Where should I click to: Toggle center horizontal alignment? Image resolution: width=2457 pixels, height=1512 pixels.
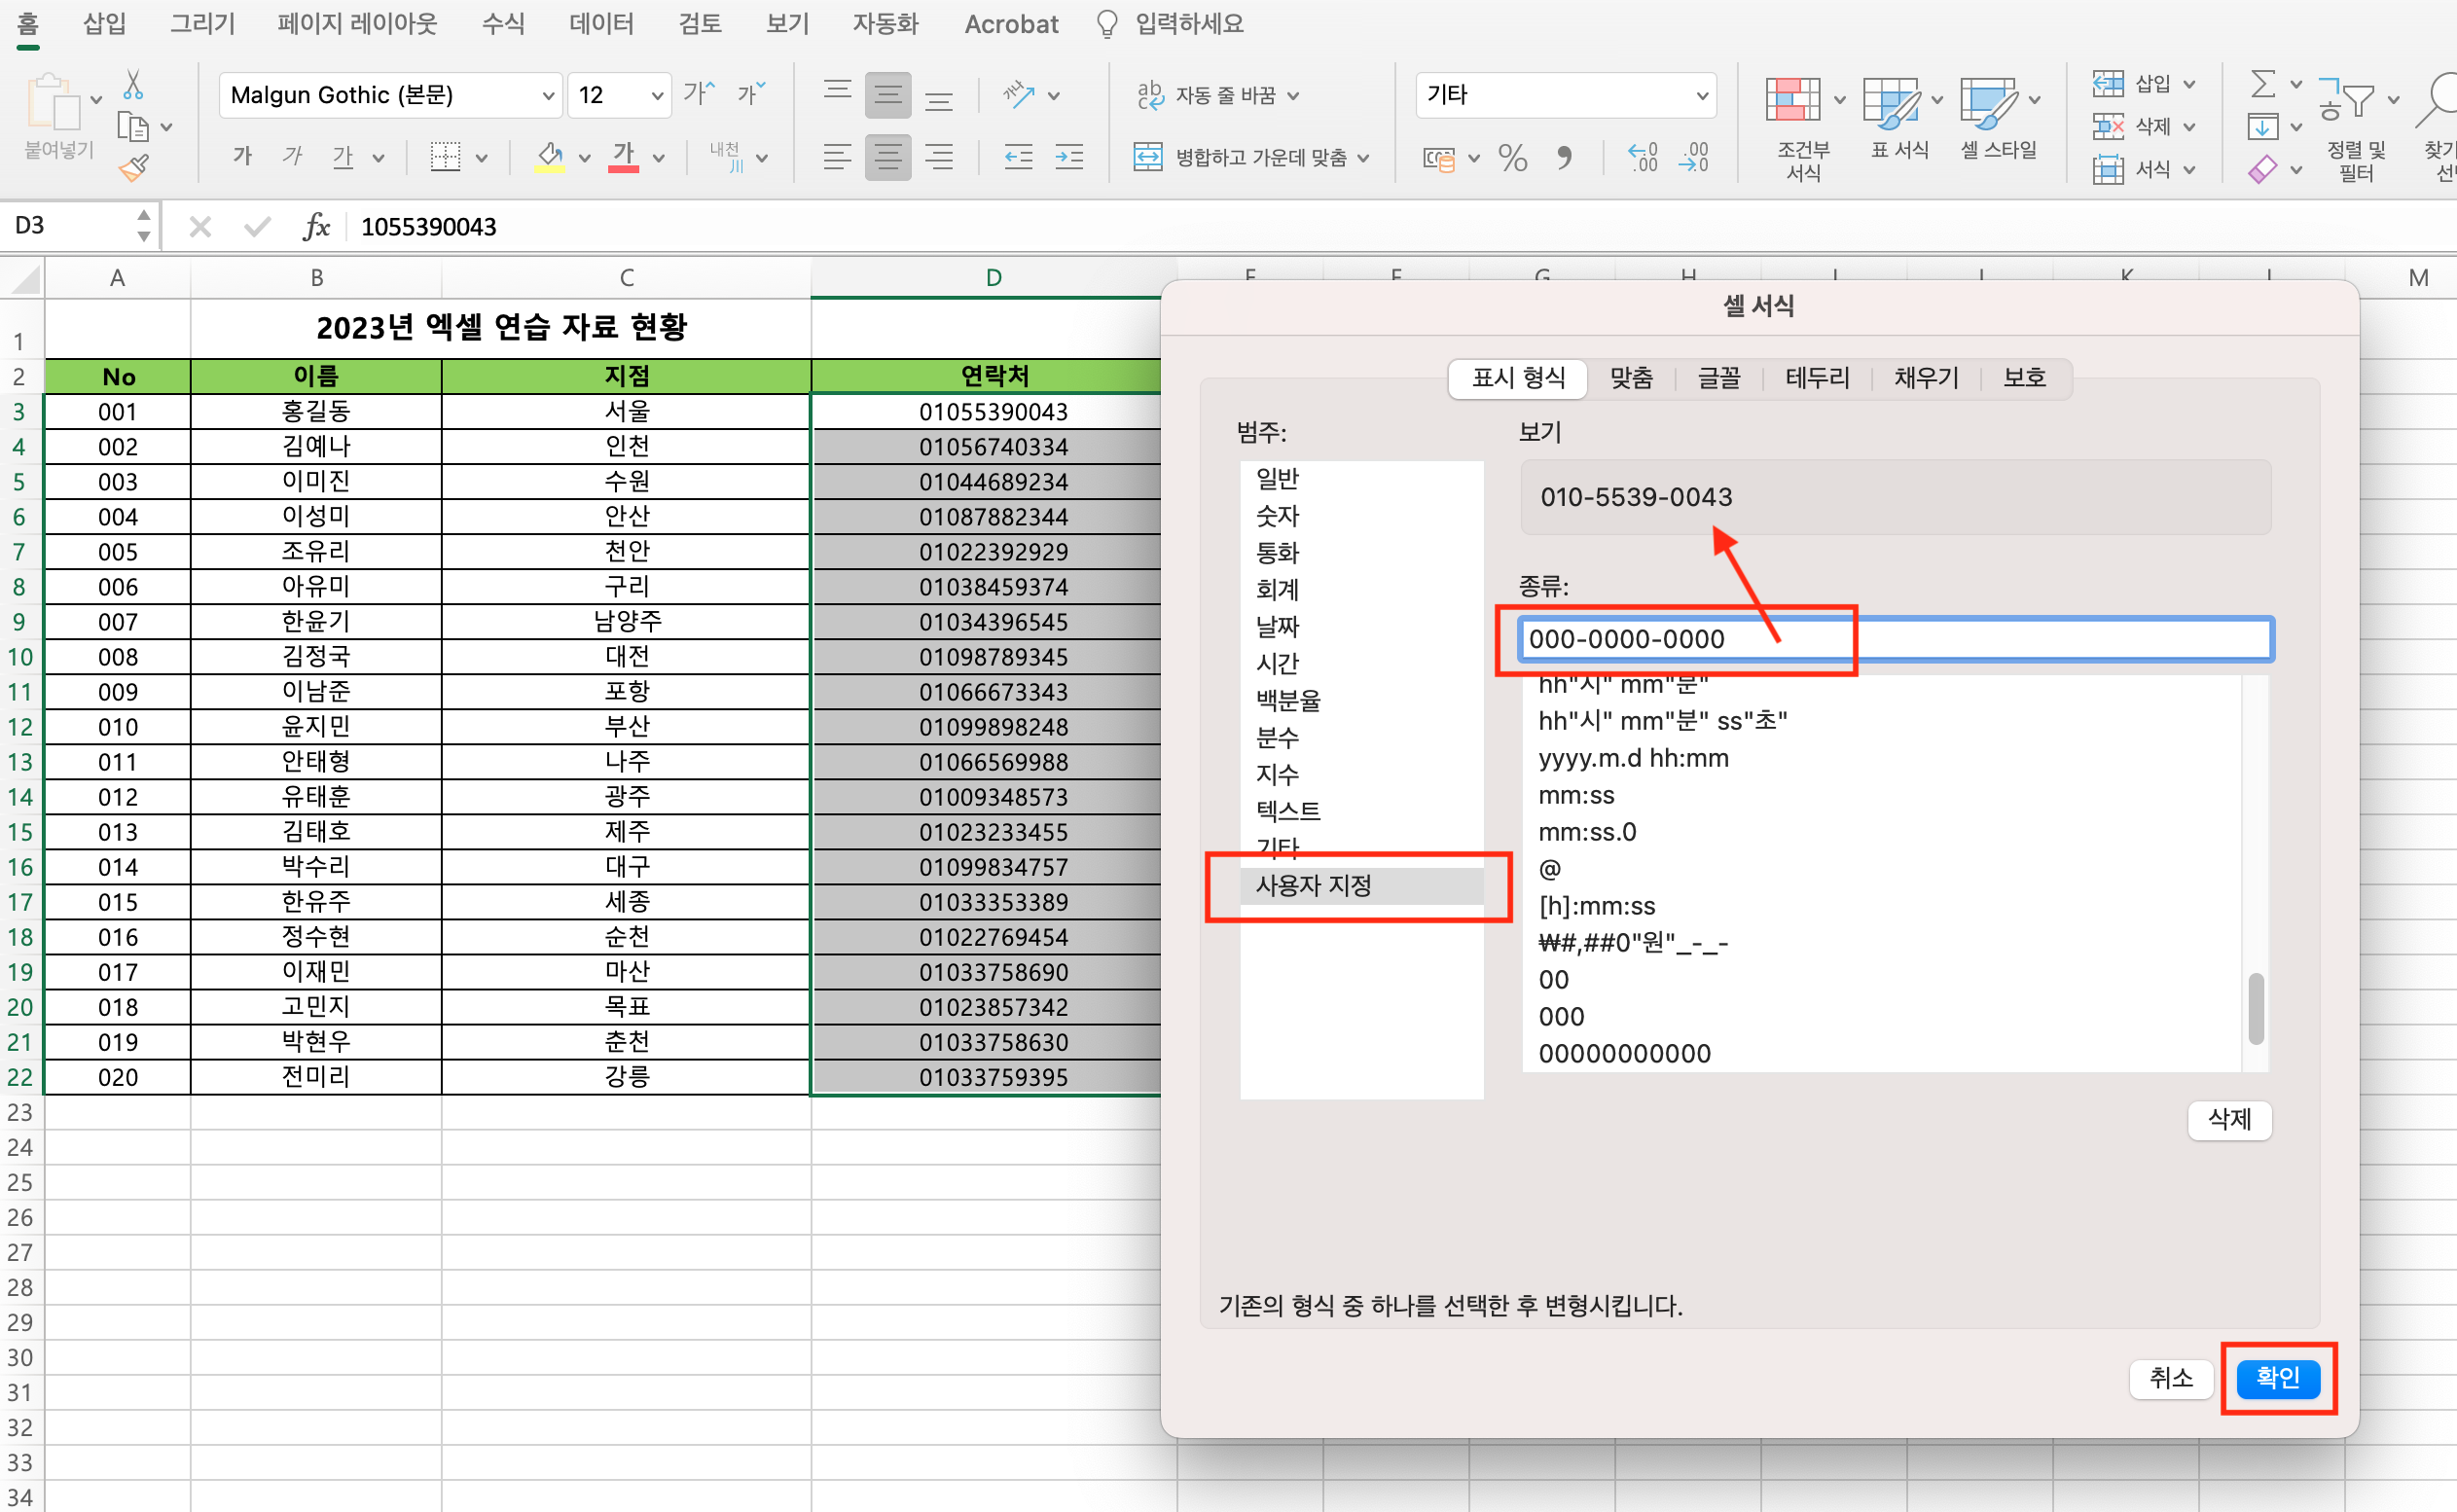coord(888,157)
